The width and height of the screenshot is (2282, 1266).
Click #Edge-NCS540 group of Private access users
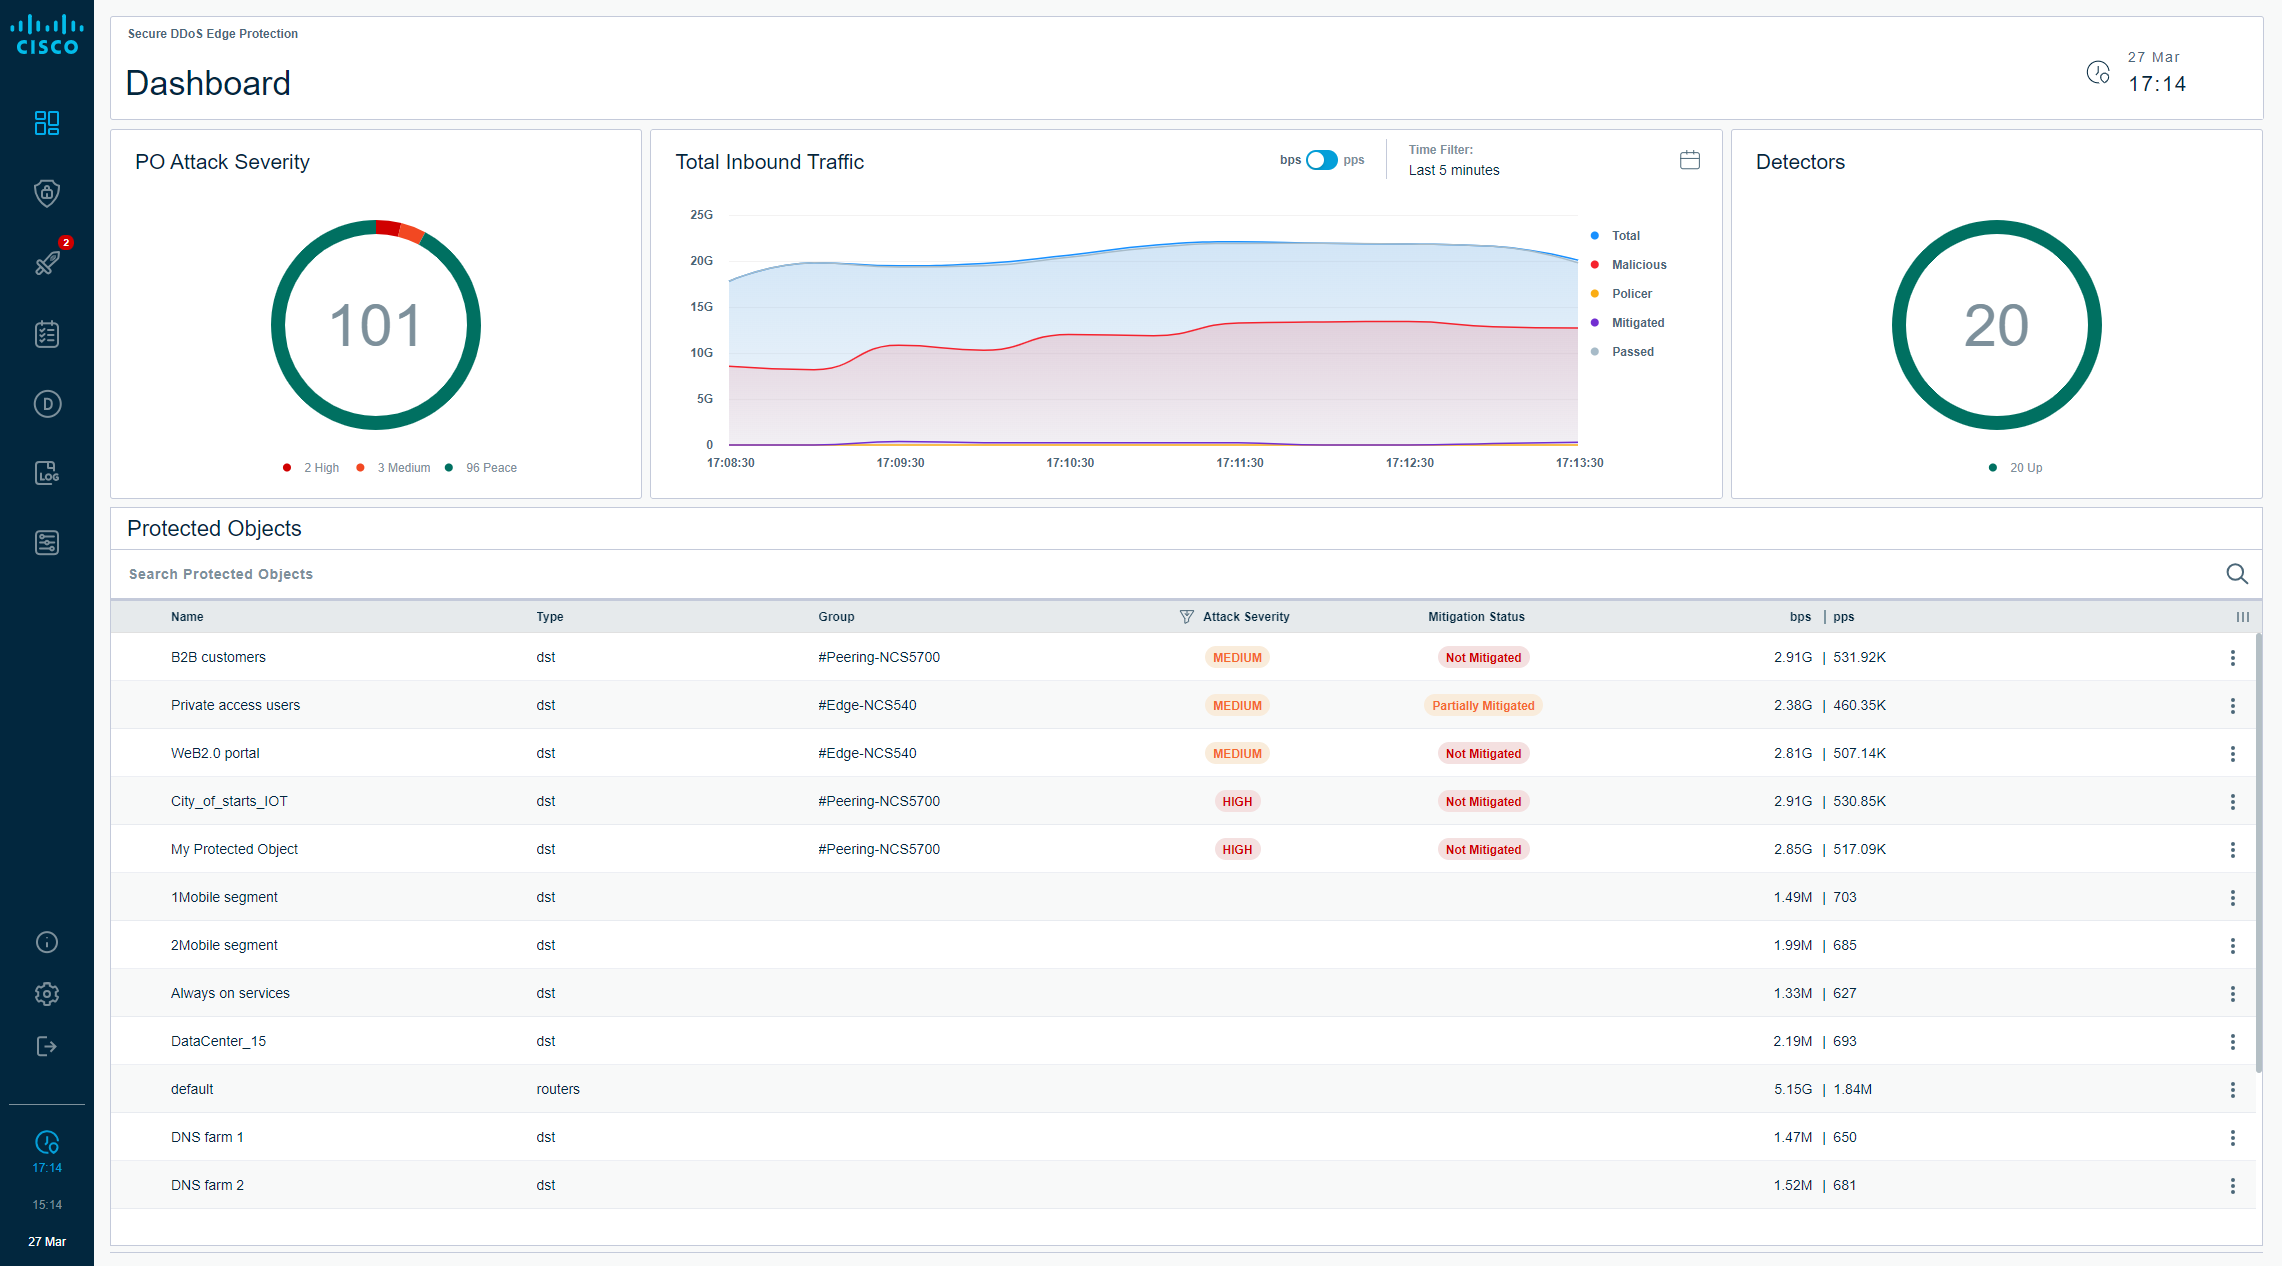pyautogui.click(x=867, y=706)
